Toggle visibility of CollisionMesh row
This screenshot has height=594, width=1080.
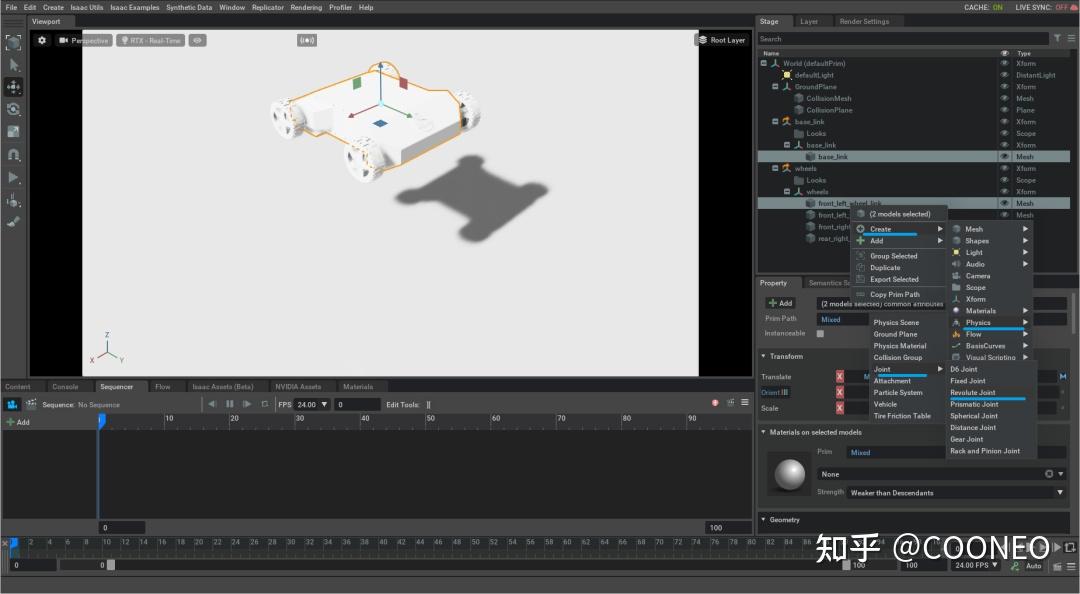click(1004, 99)
